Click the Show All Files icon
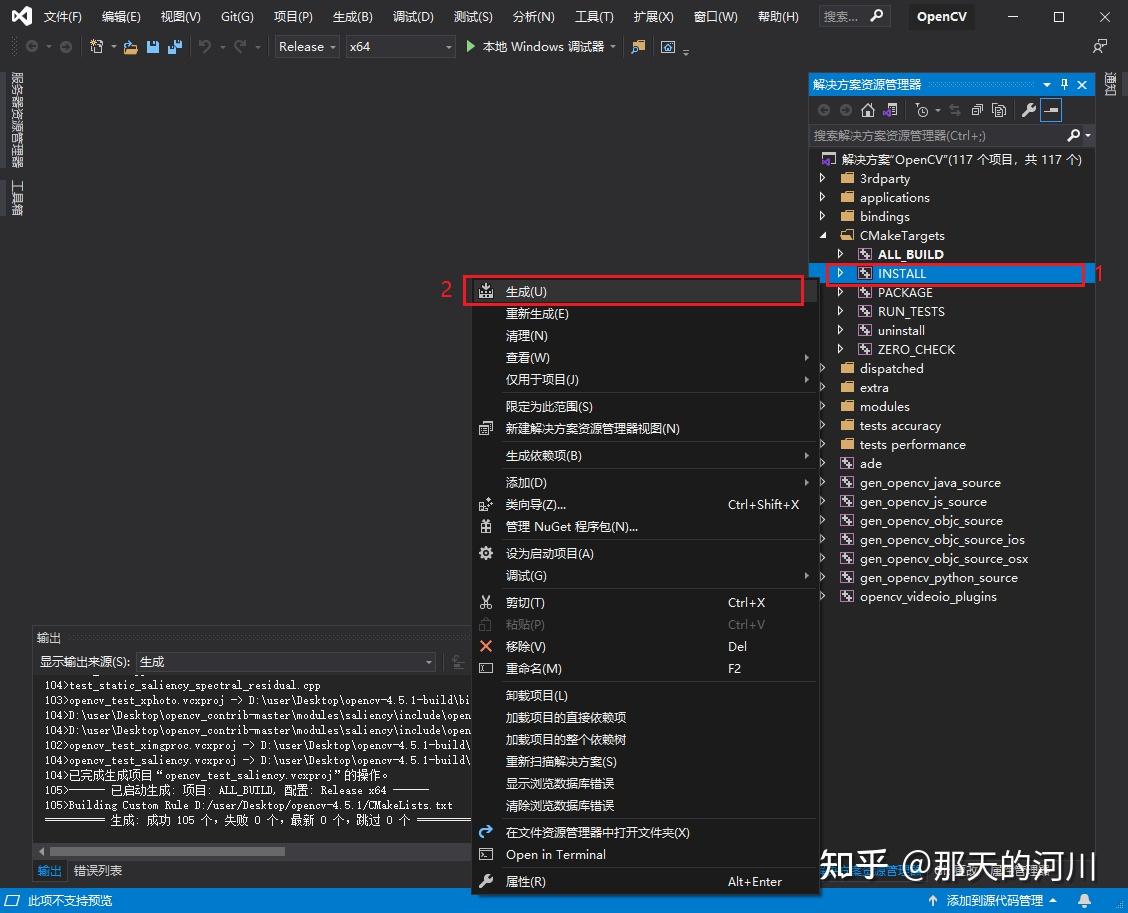 pyautogui.click(x=999, y=110)
